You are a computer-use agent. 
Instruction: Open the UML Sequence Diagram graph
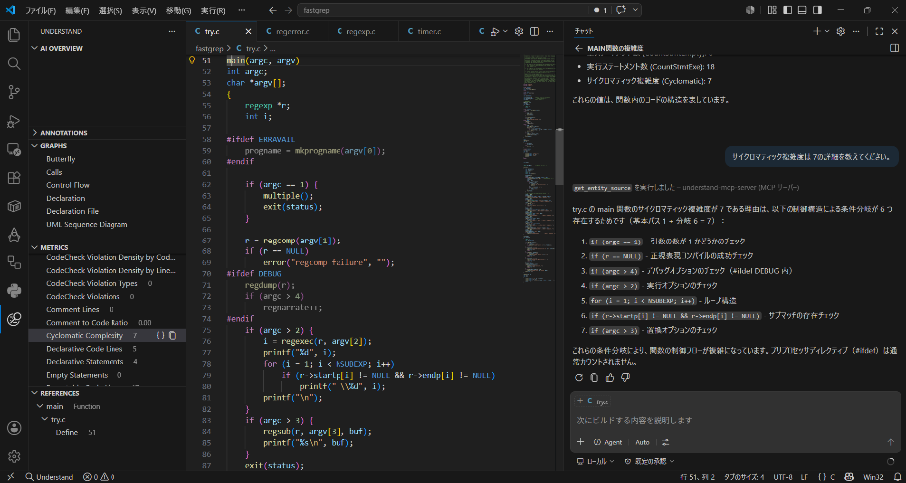(87, 224)
